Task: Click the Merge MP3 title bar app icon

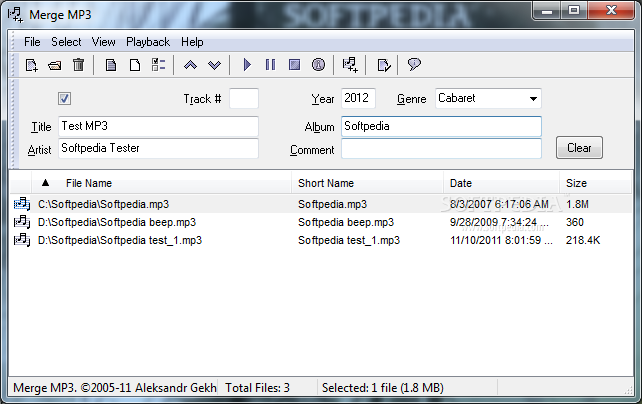Action: tap(16, 14)
